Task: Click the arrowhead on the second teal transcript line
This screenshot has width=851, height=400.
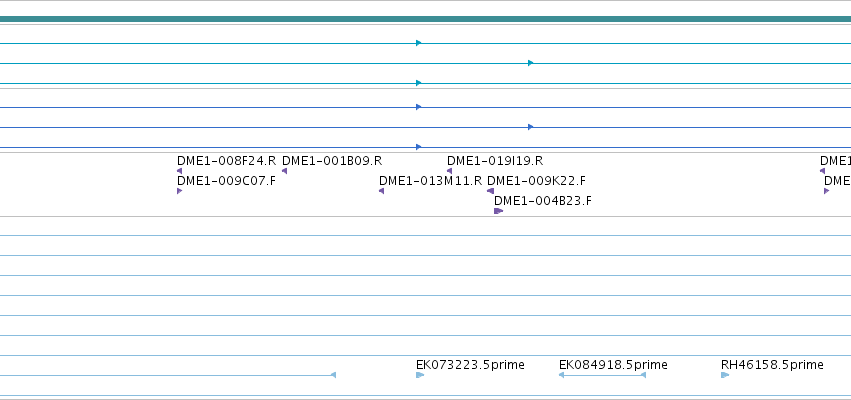Action: (531, 63)
